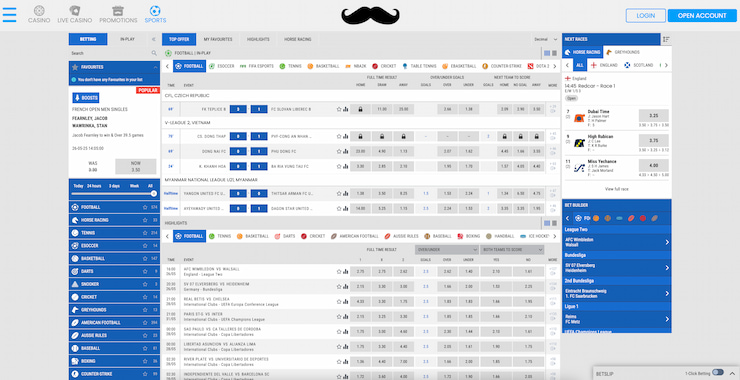
Task: Open the HIGHLIGHTS tab
Action: tap(258, 39)
